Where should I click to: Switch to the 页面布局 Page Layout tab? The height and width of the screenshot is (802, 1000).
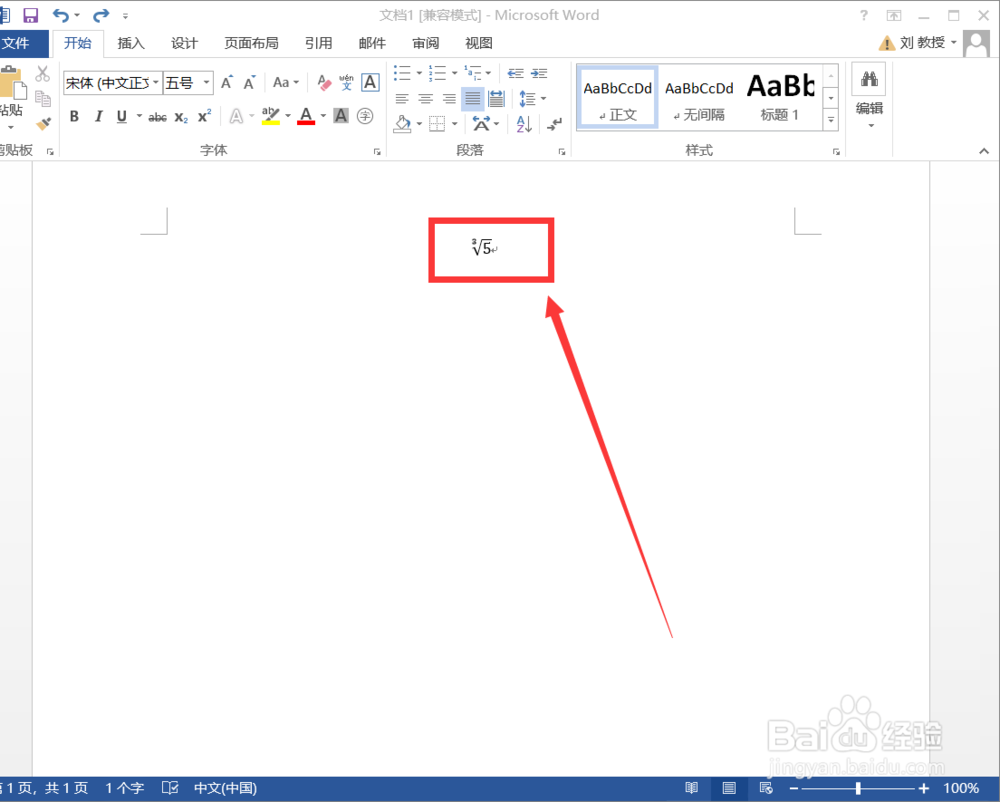251,43
